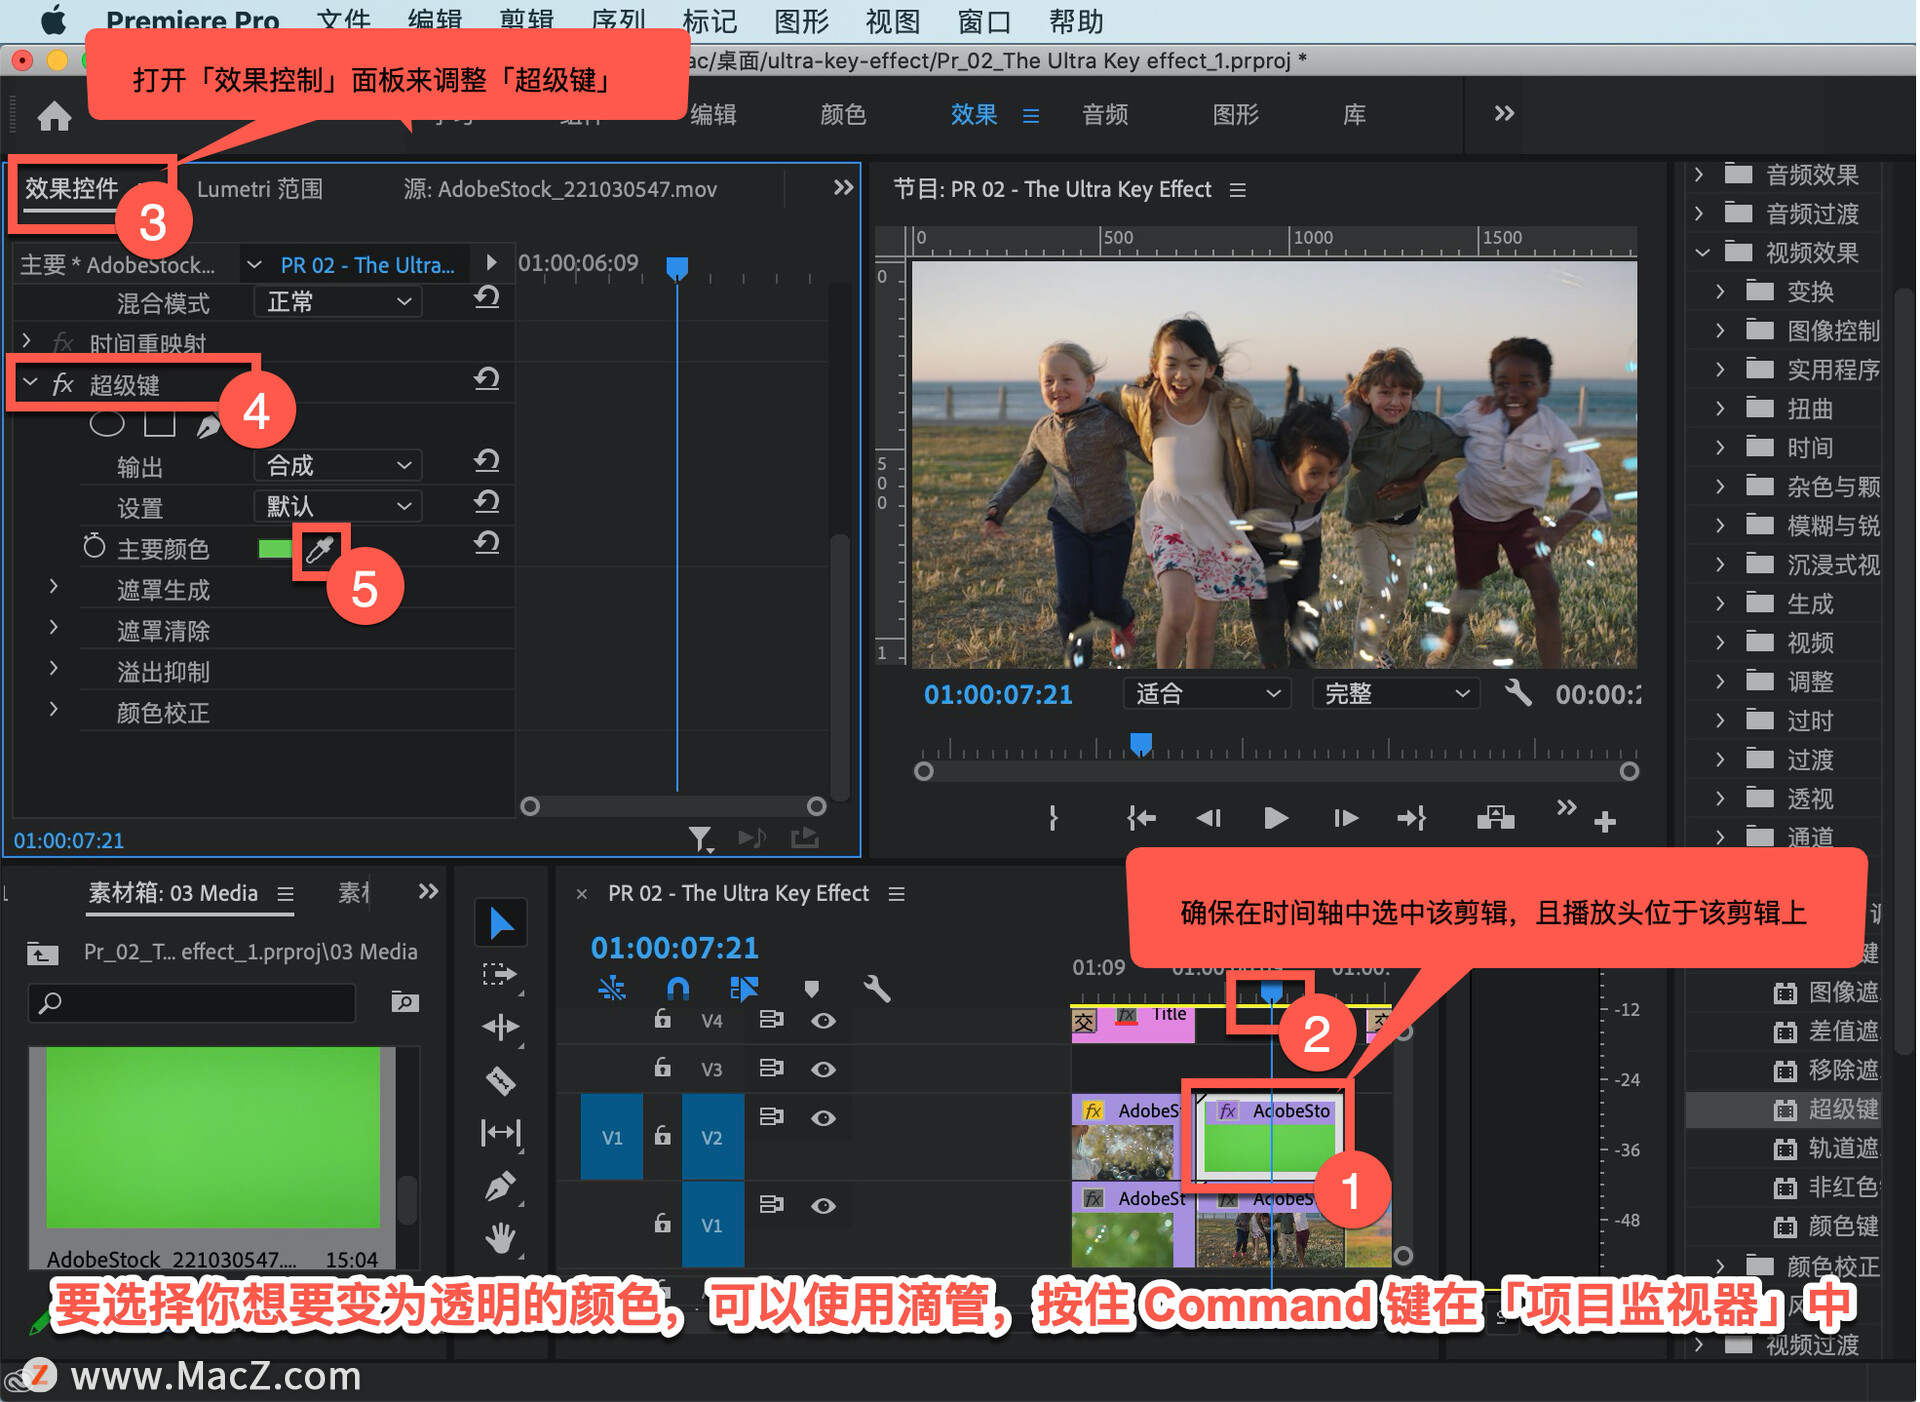Toggle V2 track output eye
The height and width of the screenshot is (1402, 1920).
point(823,1118)
